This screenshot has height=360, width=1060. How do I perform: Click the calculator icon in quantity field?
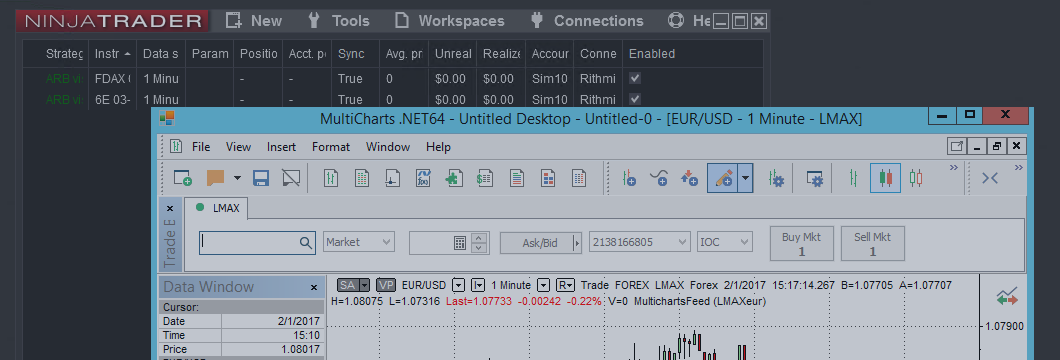[x=460, y=242]
